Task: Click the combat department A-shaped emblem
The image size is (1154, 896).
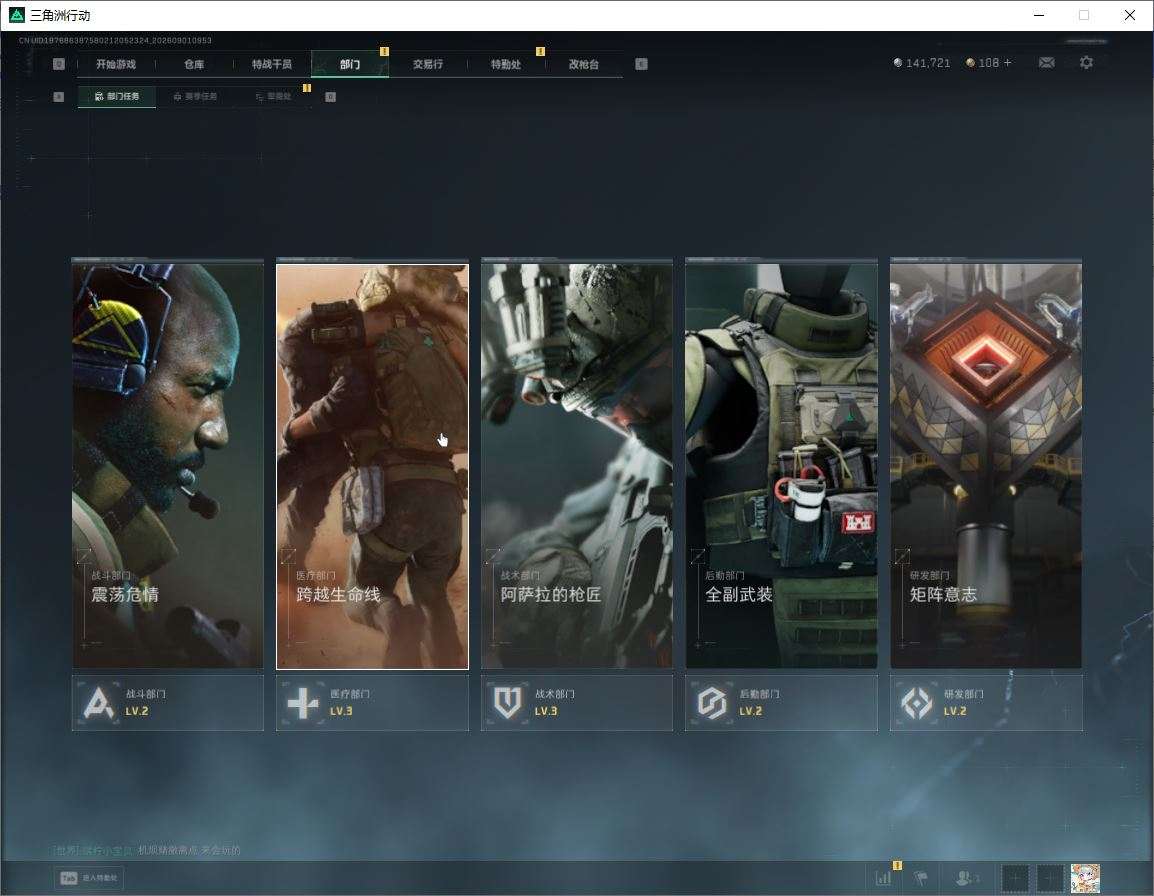Action: click(99, 703)
